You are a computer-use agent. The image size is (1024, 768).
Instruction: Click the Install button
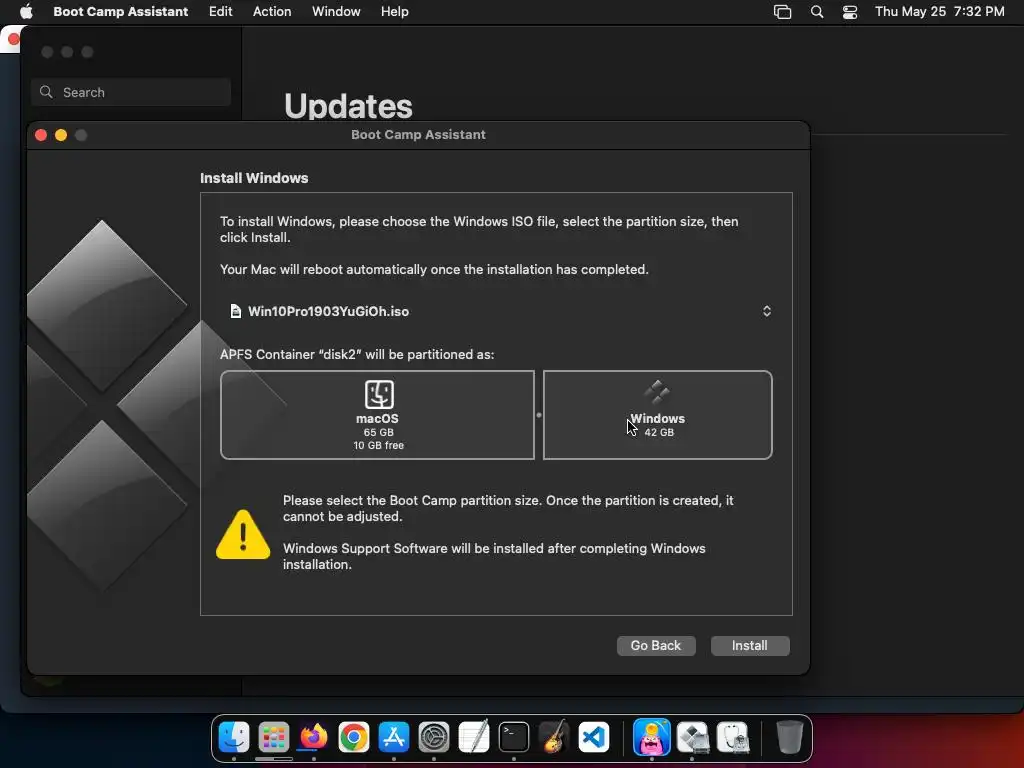click(750, 645)
